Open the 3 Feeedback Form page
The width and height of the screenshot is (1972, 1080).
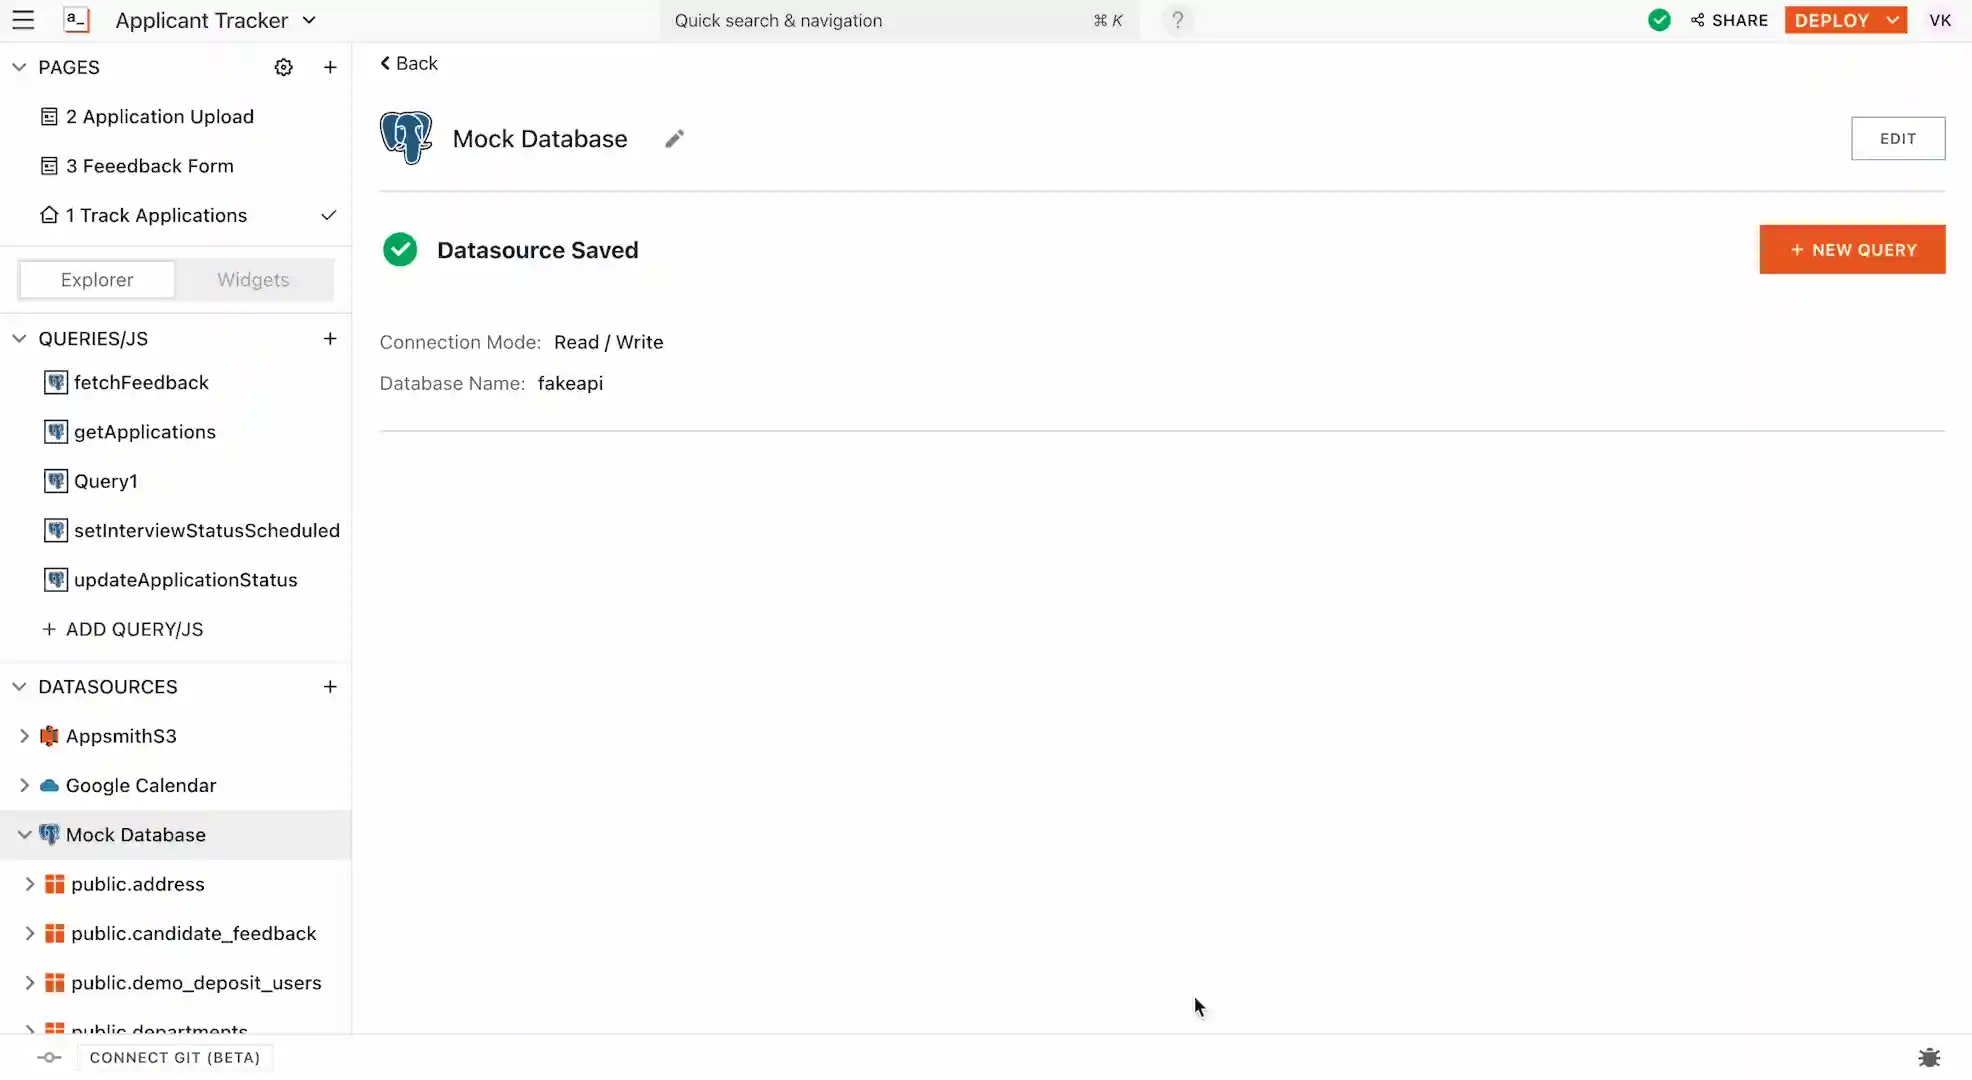[150, 166]
